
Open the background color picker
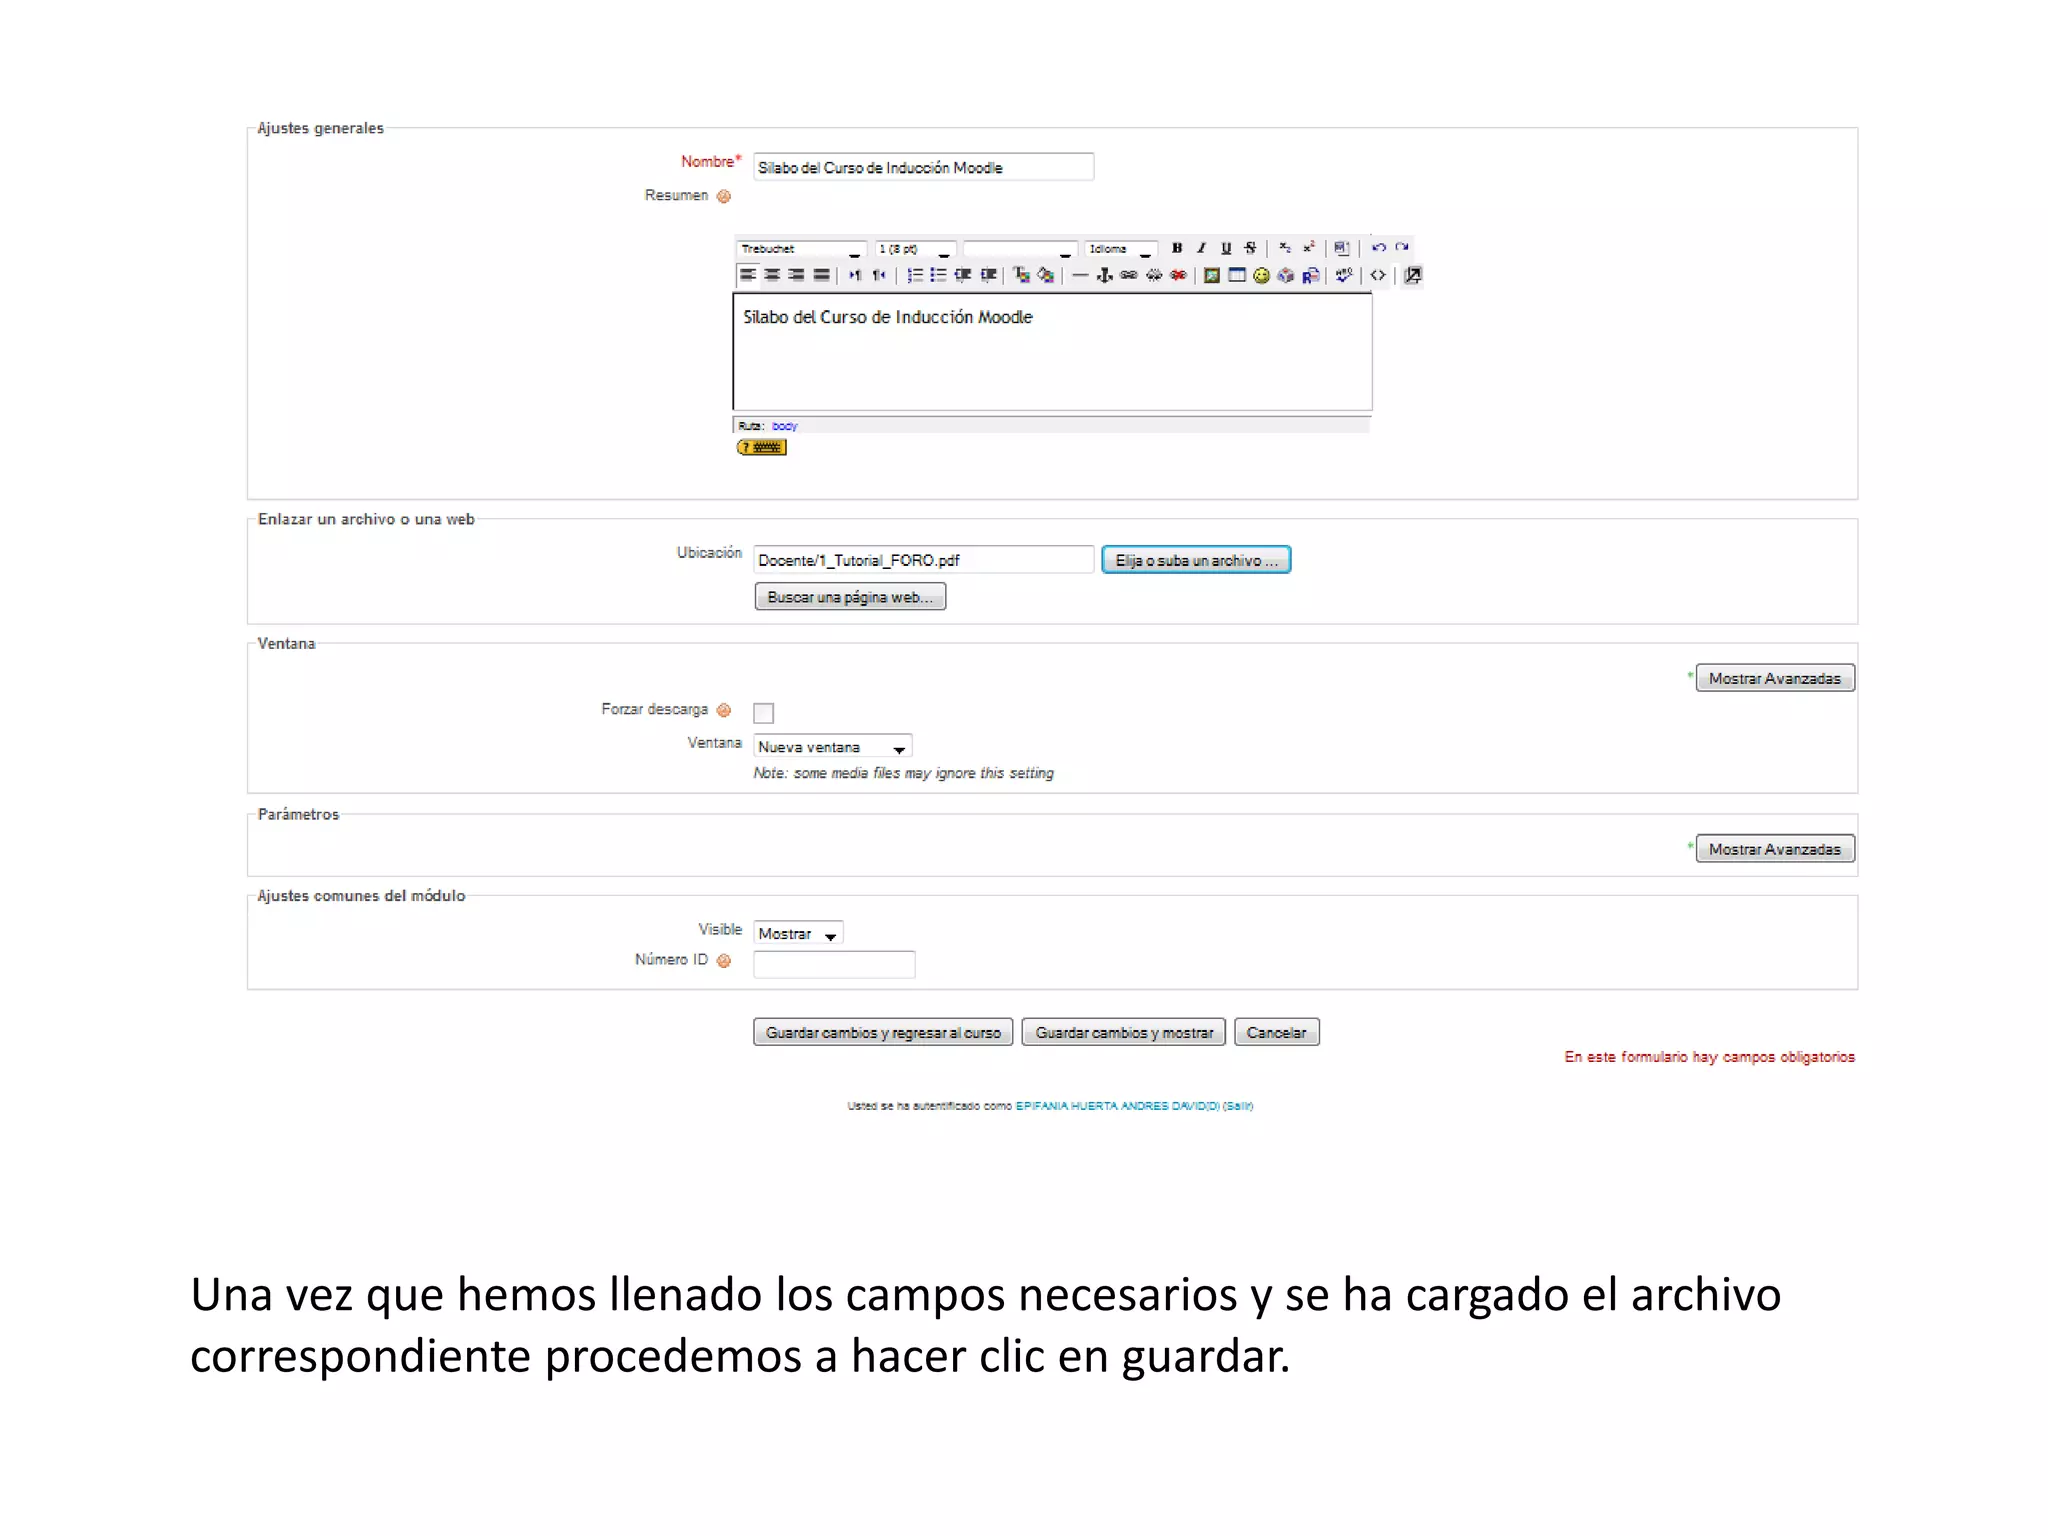pyautogui.click(x=1045, y=275)
